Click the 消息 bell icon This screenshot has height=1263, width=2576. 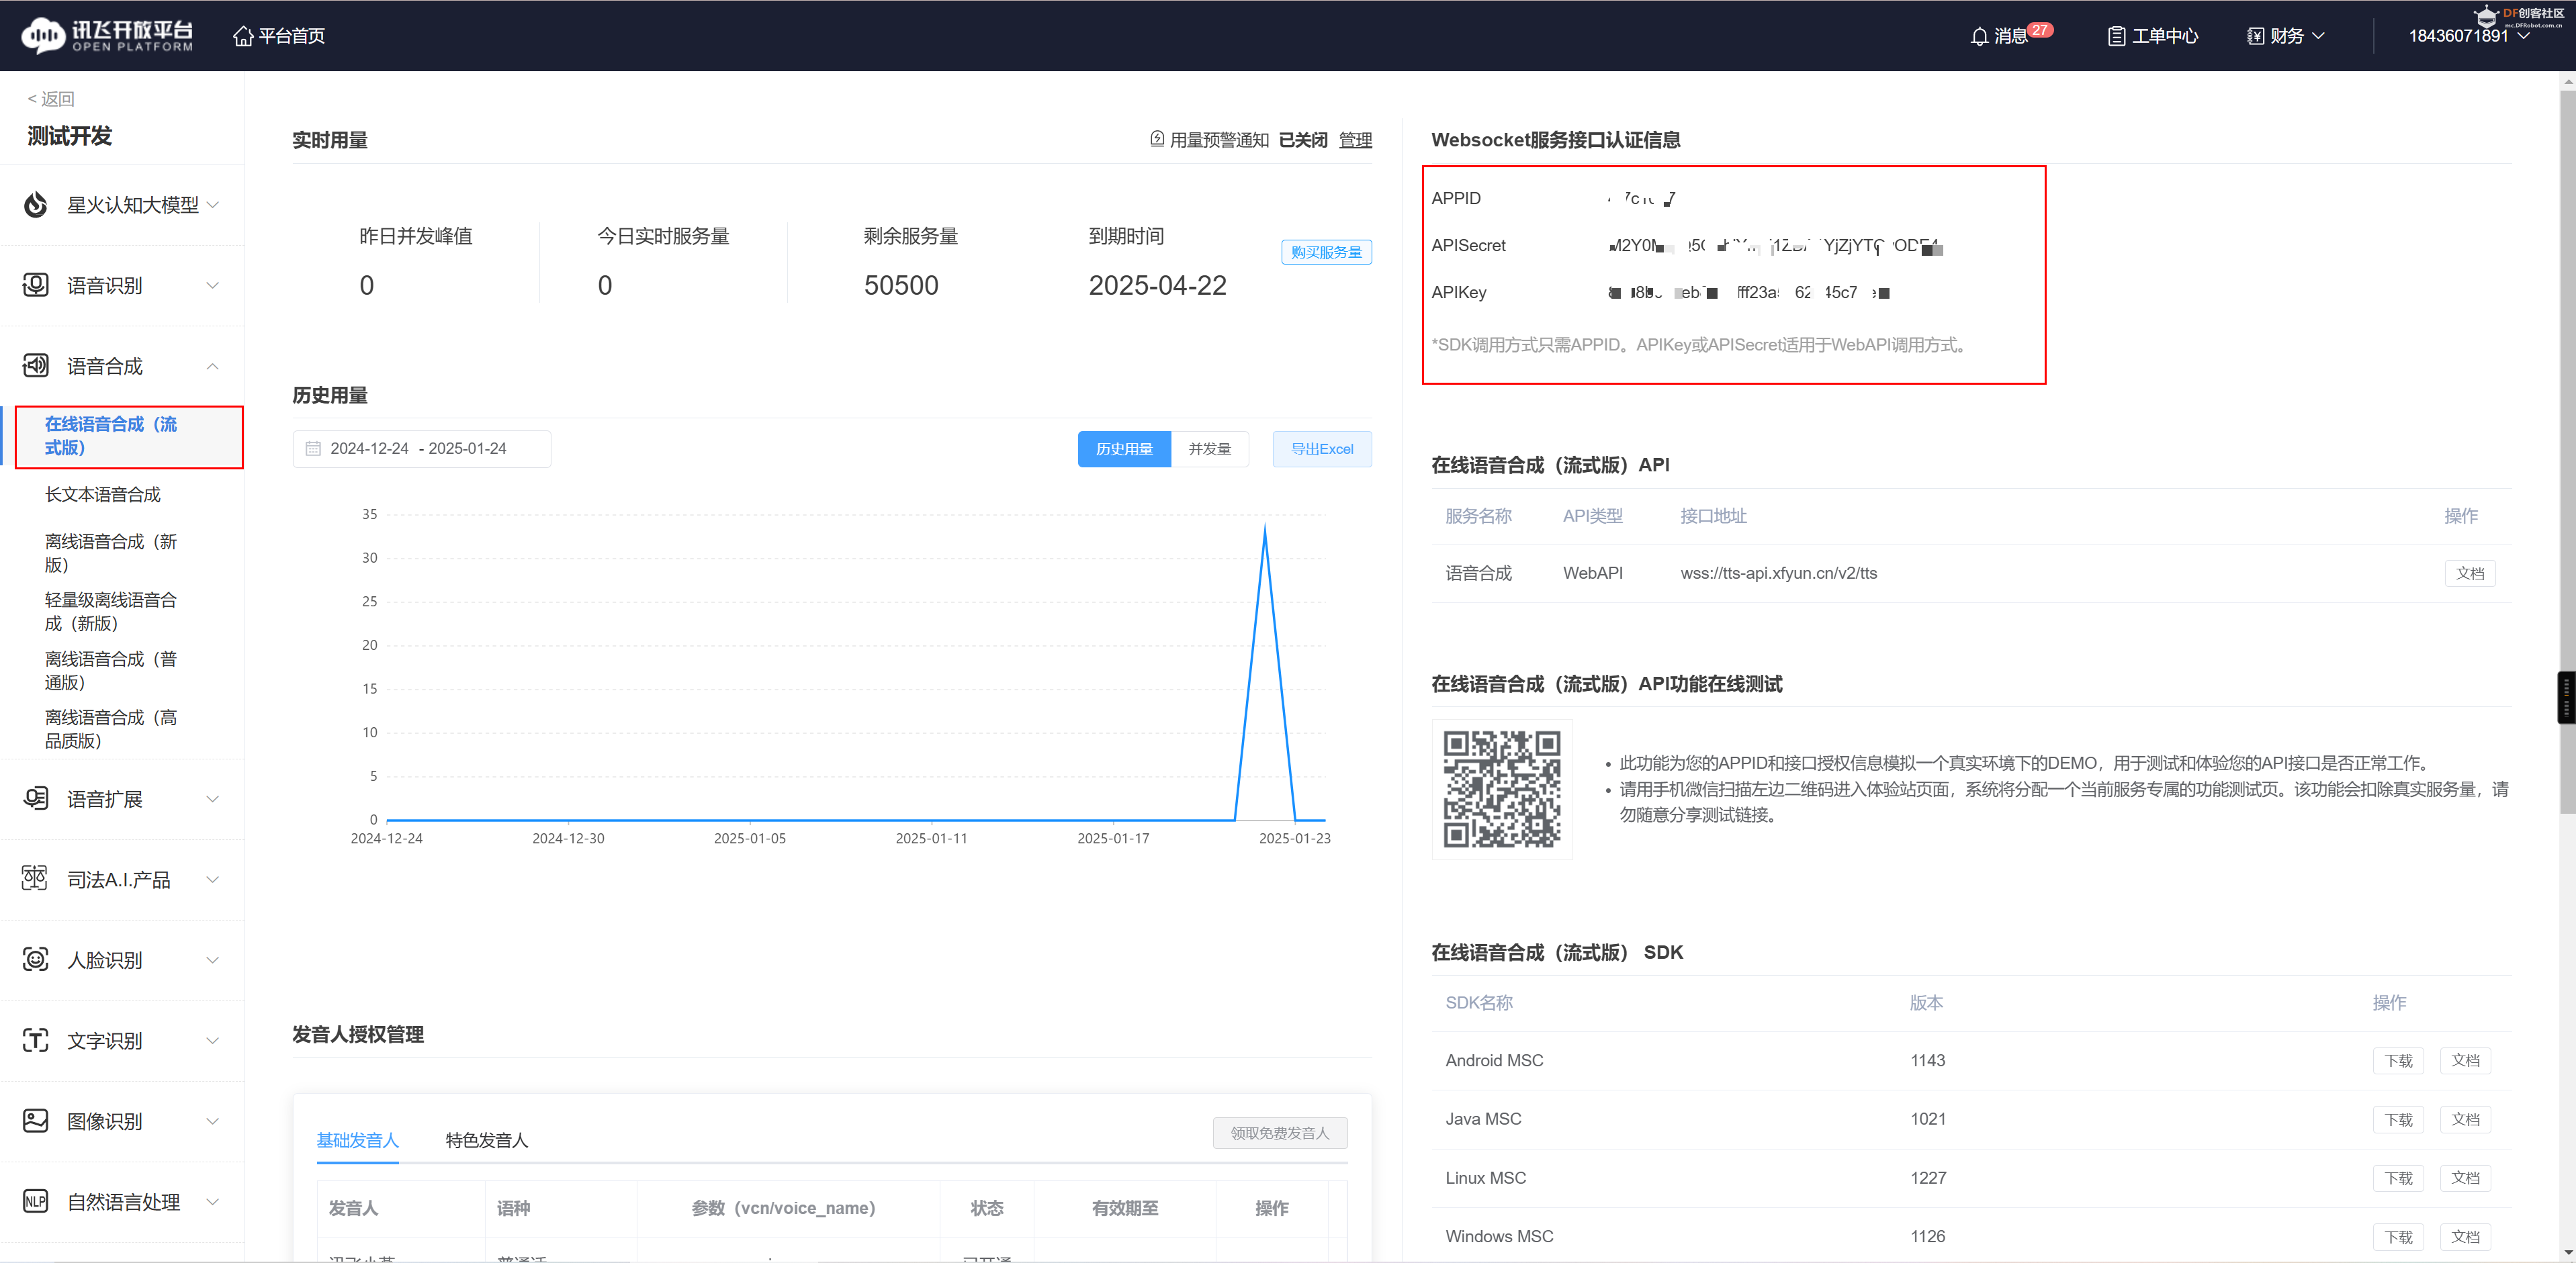click(x=1979, y=36)
